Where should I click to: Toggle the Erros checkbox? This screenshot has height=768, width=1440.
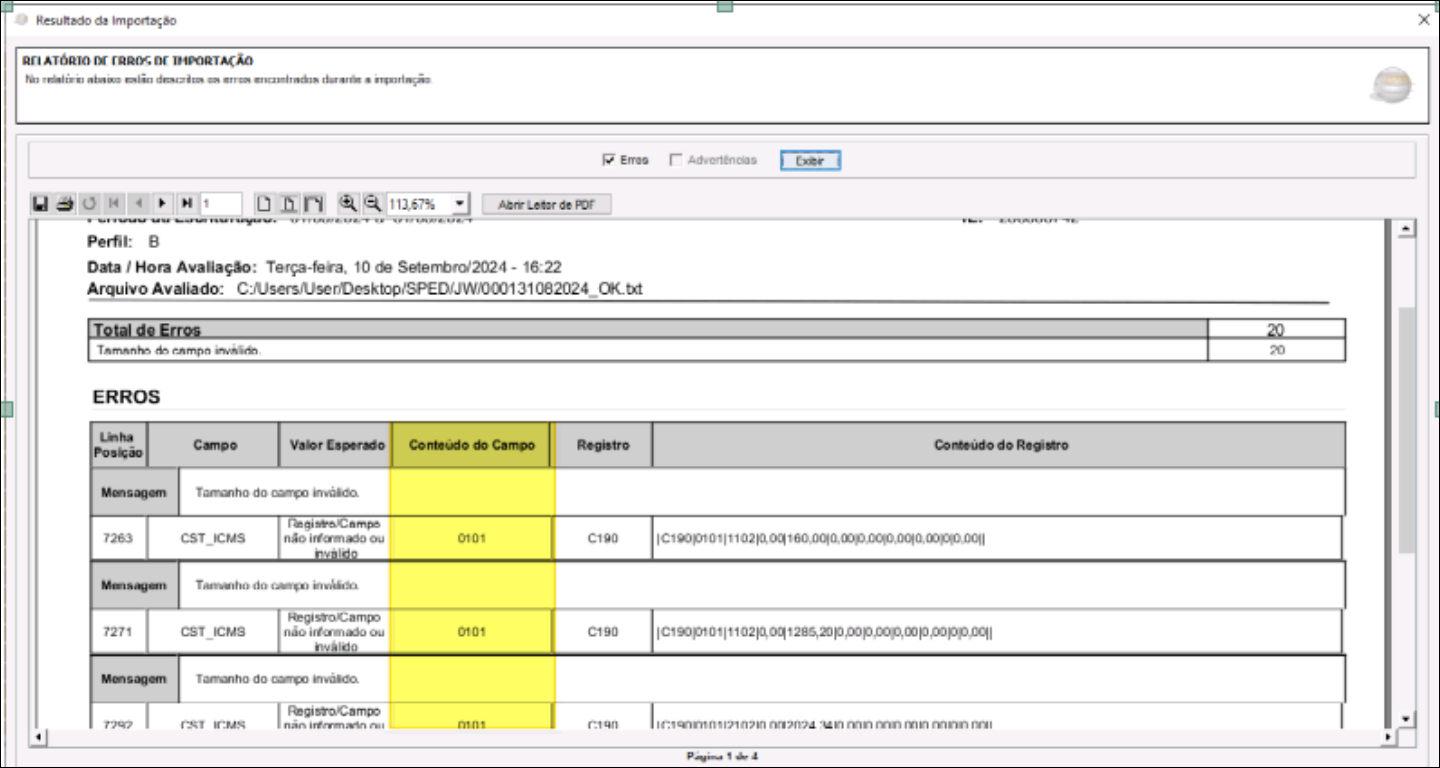point(608,160)
